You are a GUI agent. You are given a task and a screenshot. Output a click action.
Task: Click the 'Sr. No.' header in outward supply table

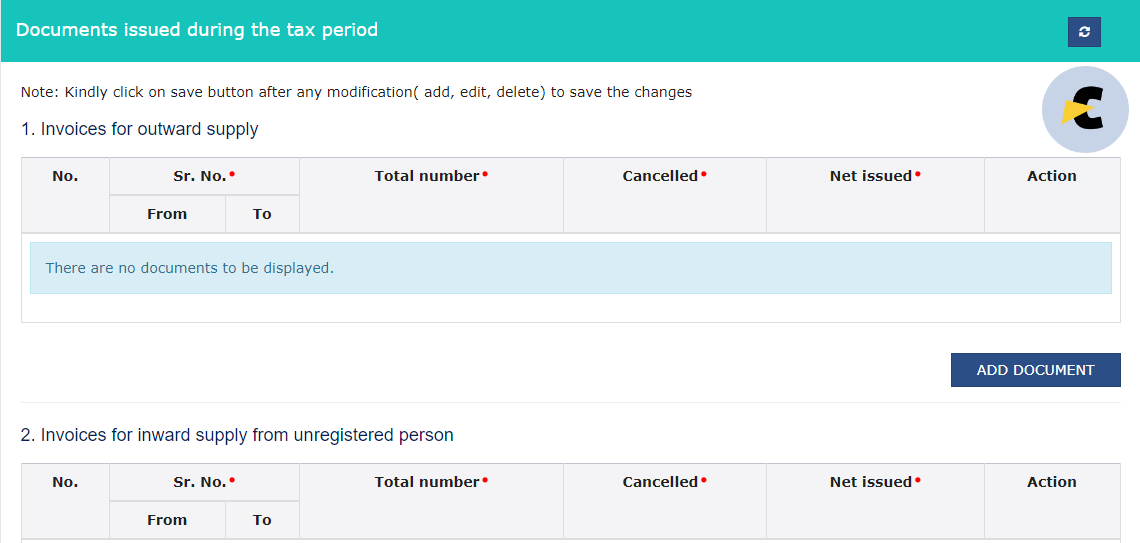tap(204, 176)
